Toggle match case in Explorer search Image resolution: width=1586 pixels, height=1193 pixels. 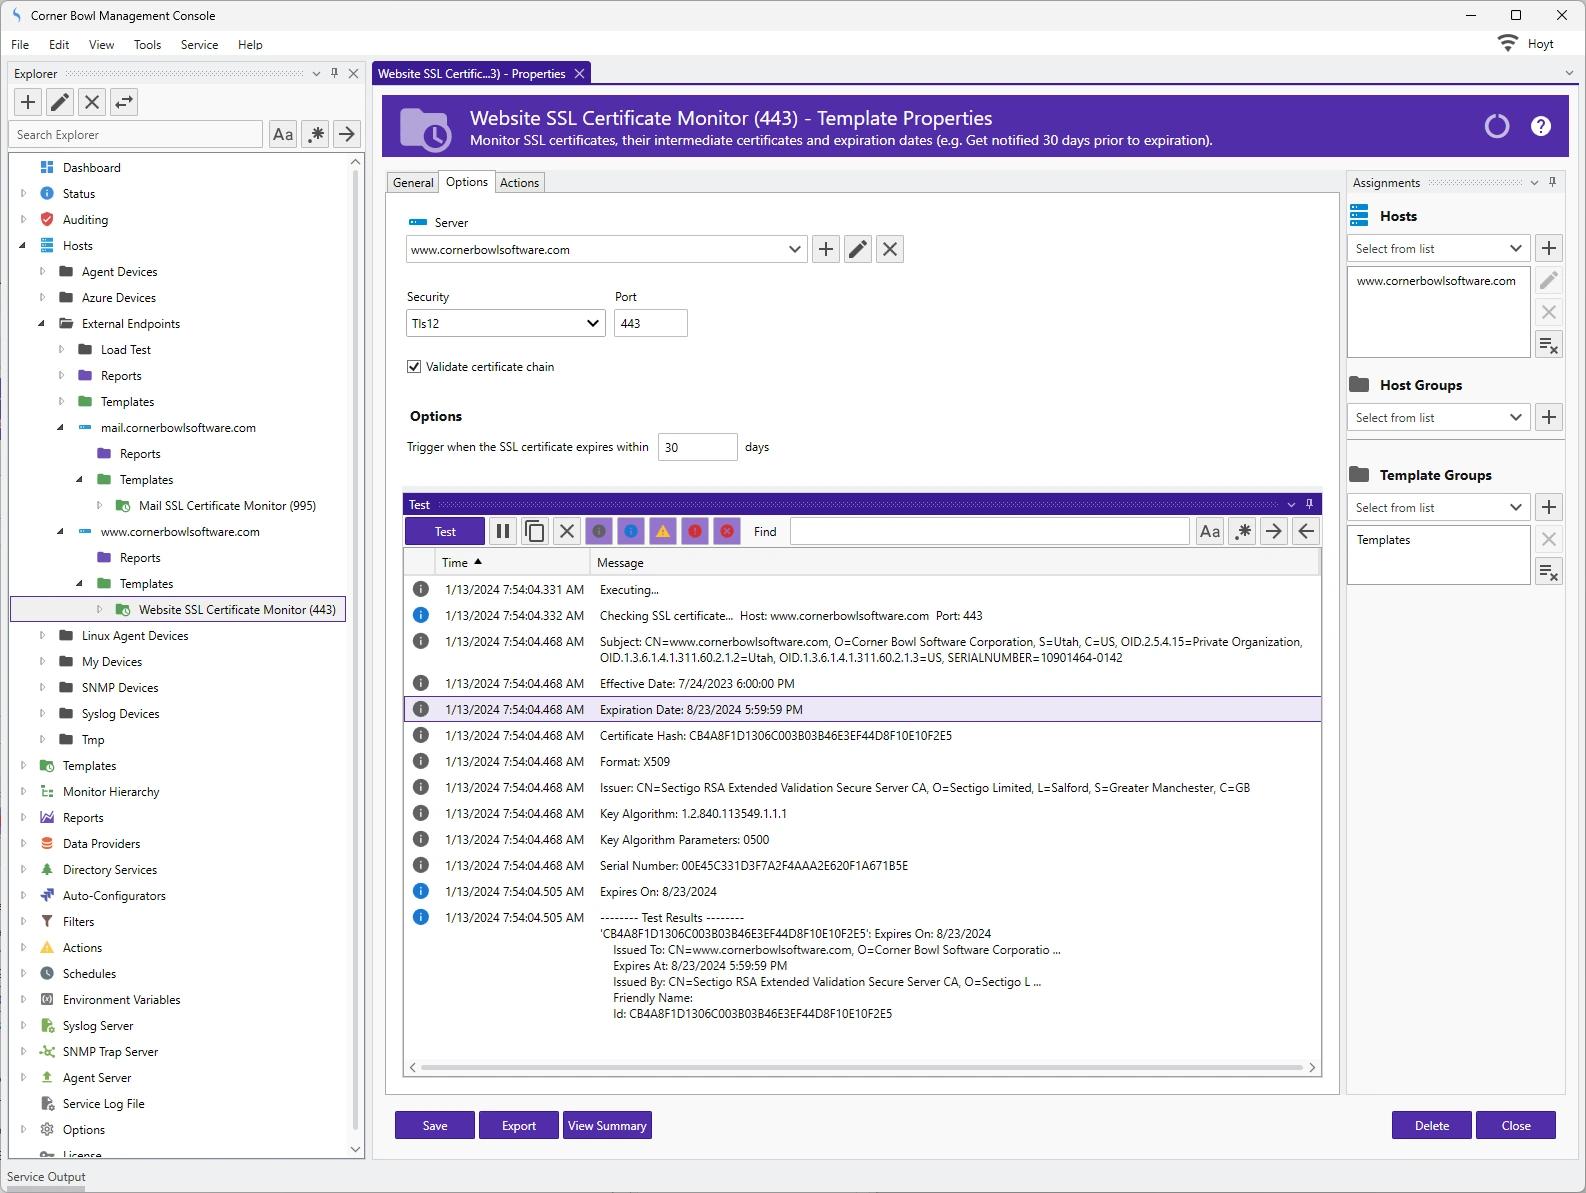[x=283, y=134]
